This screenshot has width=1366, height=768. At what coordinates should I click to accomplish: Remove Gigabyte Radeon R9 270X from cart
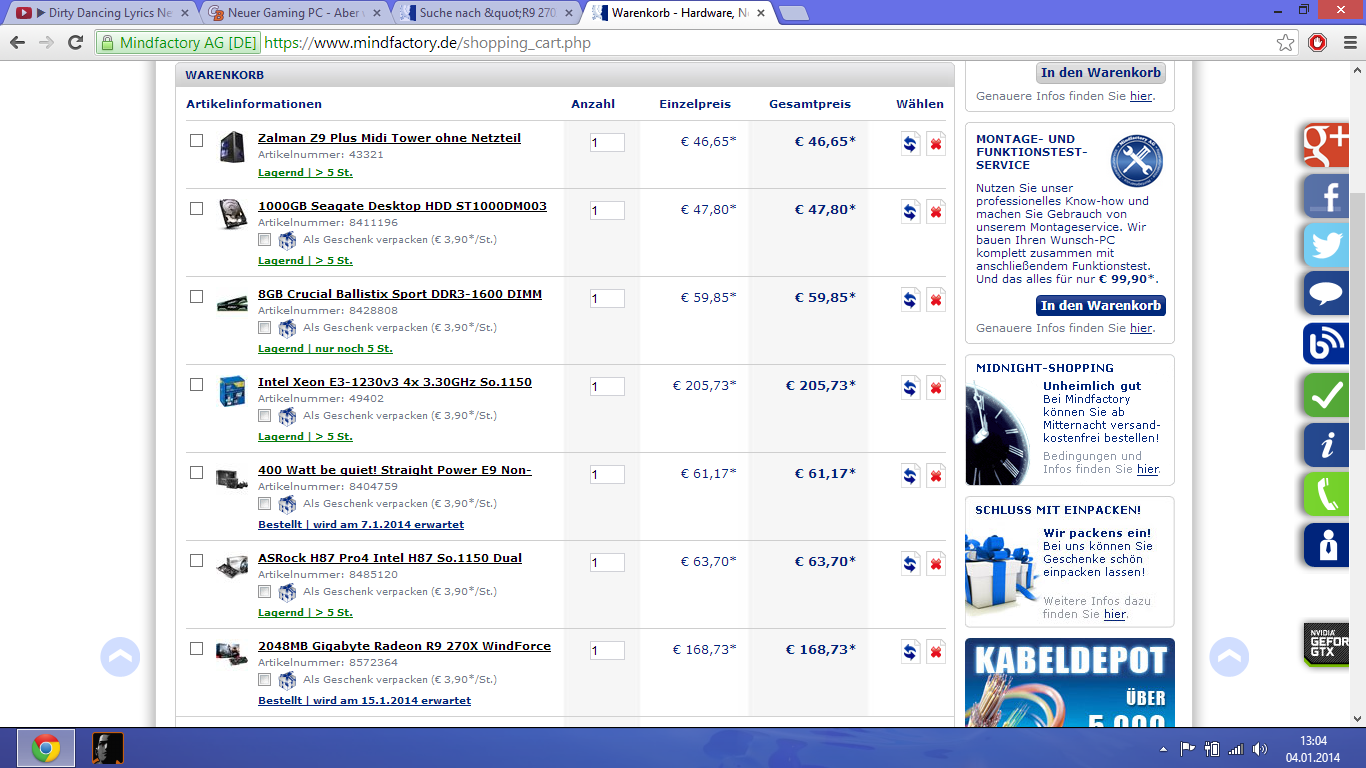coord(936,651)
